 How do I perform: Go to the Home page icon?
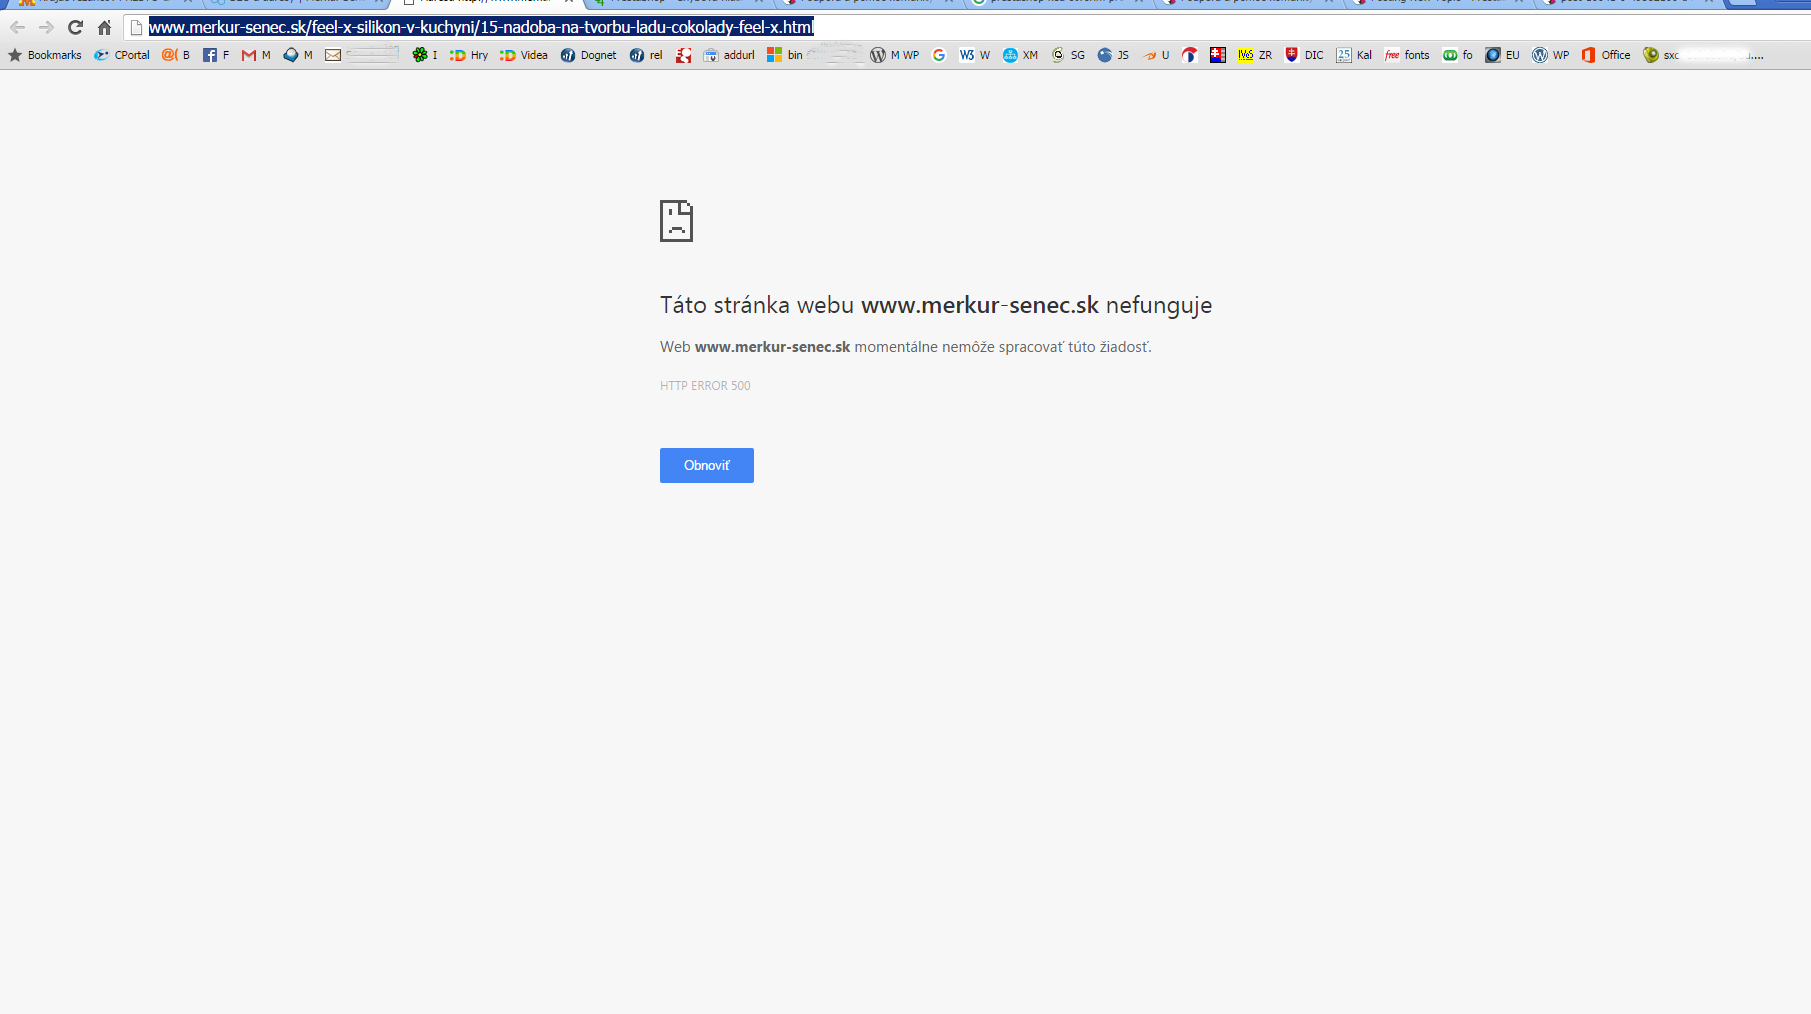104,27
